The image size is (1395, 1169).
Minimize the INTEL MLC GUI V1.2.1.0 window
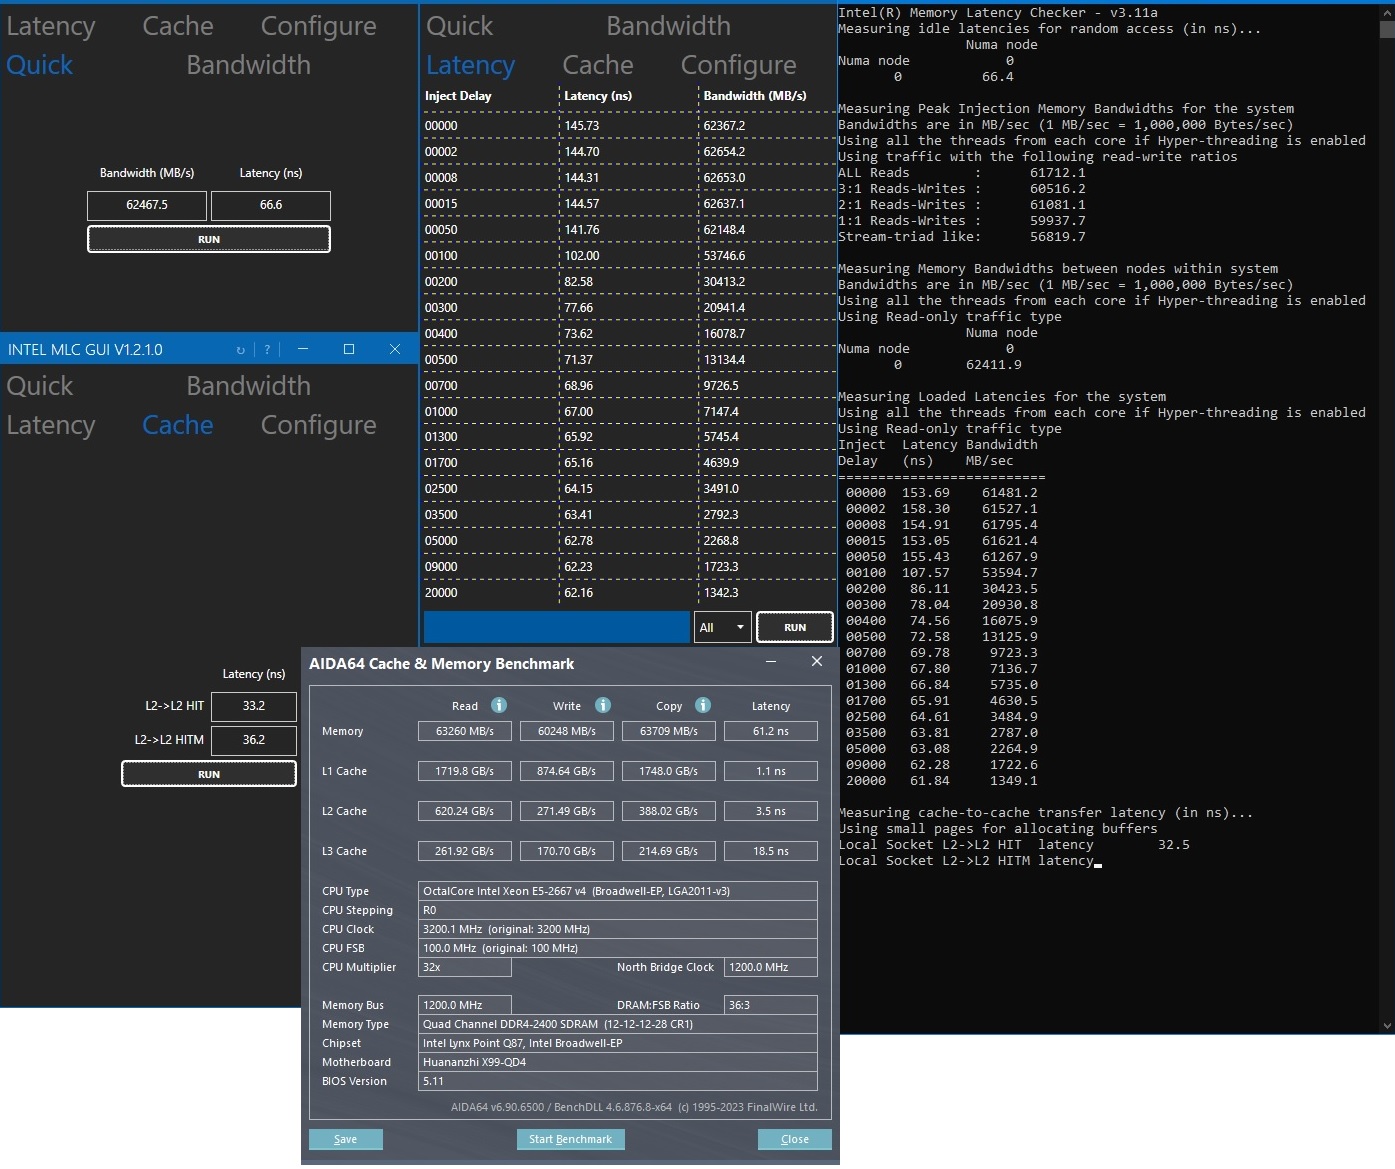[302, 349]
